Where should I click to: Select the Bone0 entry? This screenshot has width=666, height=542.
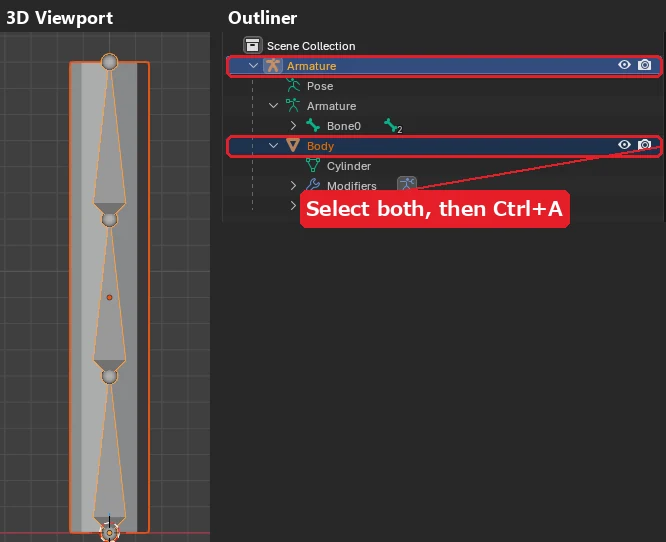pyautogui.click(x=344, y=126)
